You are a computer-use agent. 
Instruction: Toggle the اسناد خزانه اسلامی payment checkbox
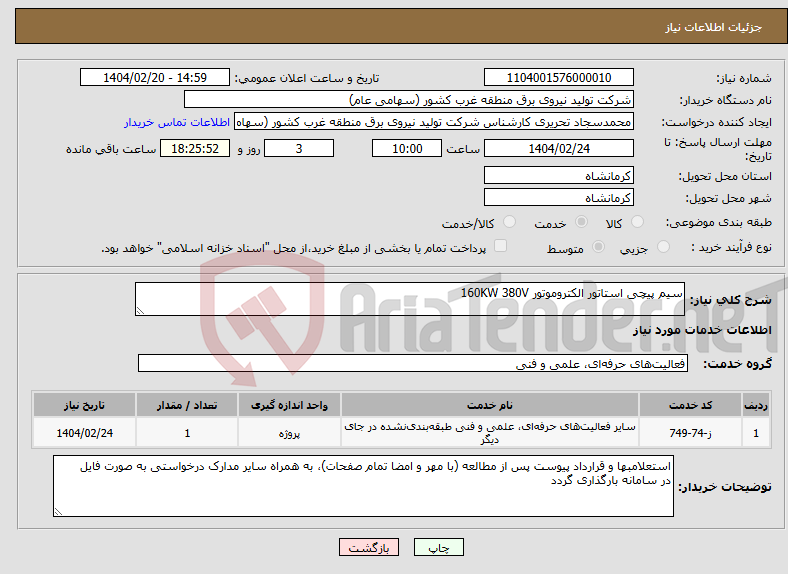coord(501,246)
